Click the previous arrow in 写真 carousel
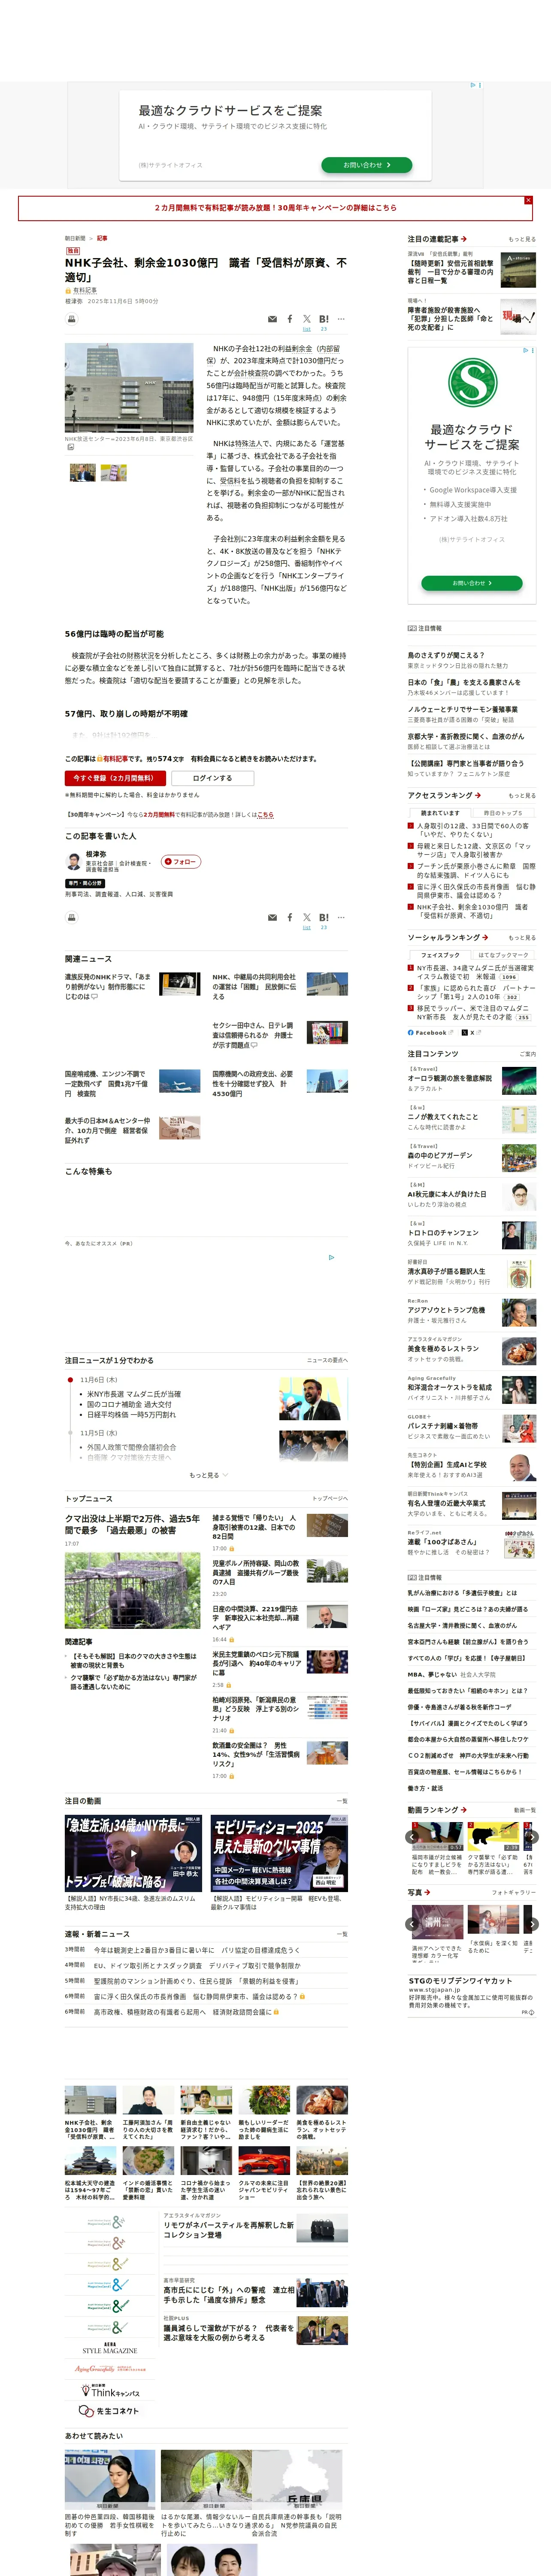Viewport: 551px width, 2576px height. click(x=412, y=1923)
